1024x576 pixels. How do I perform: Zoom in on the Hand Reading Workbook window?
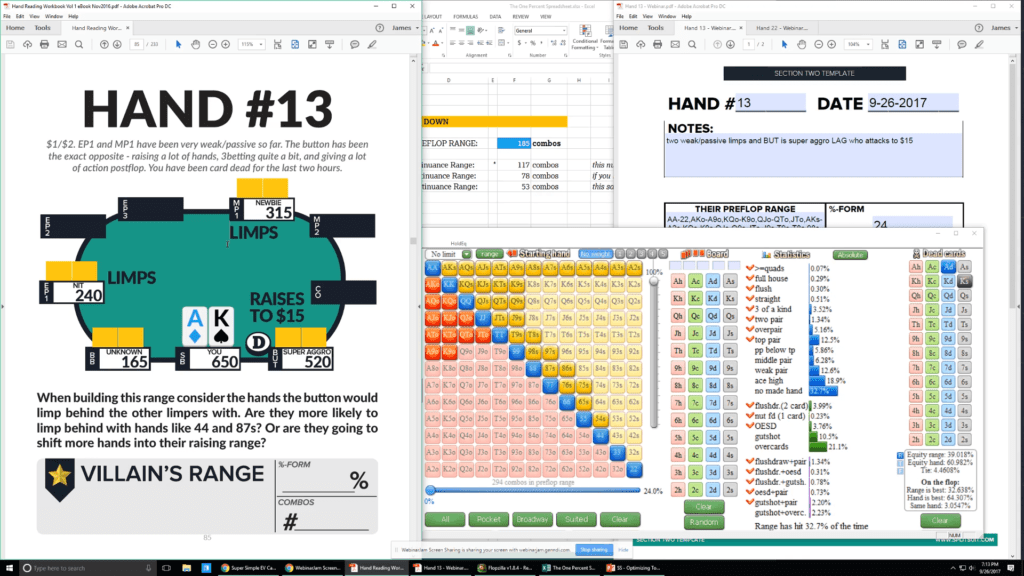pos(225,44)
